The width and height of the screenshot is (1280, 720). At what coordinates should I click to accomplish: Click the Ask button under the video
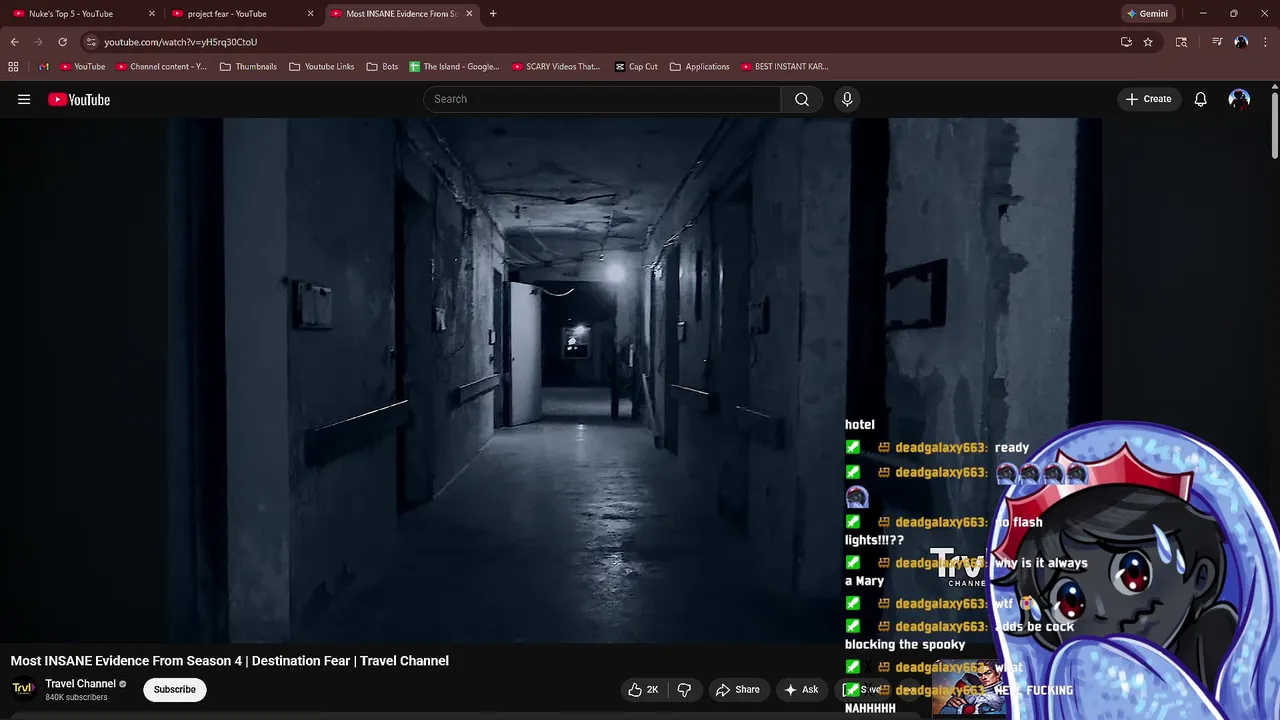(x=801, y=690)
